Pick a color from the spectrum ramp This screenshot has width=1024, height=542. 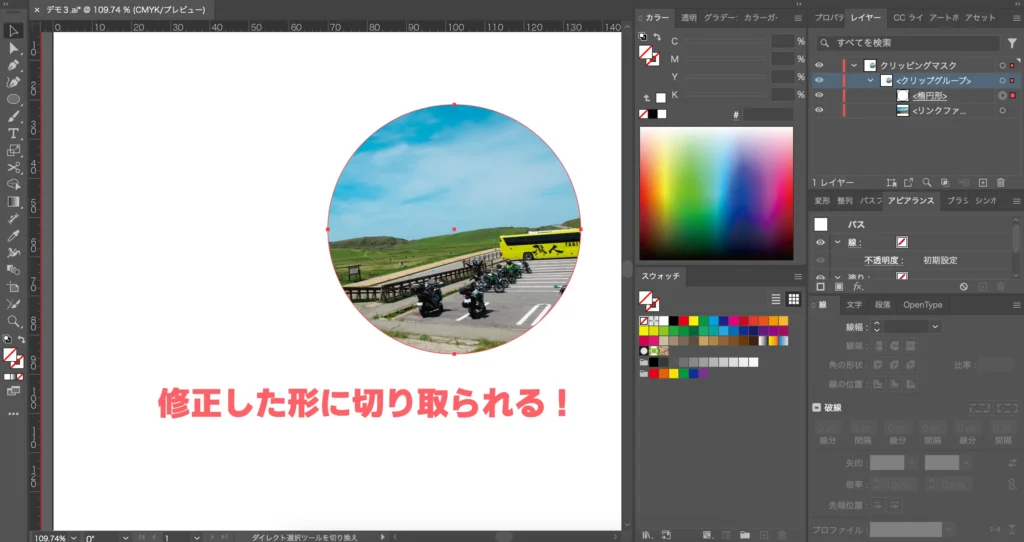click(x=716, y=193)
